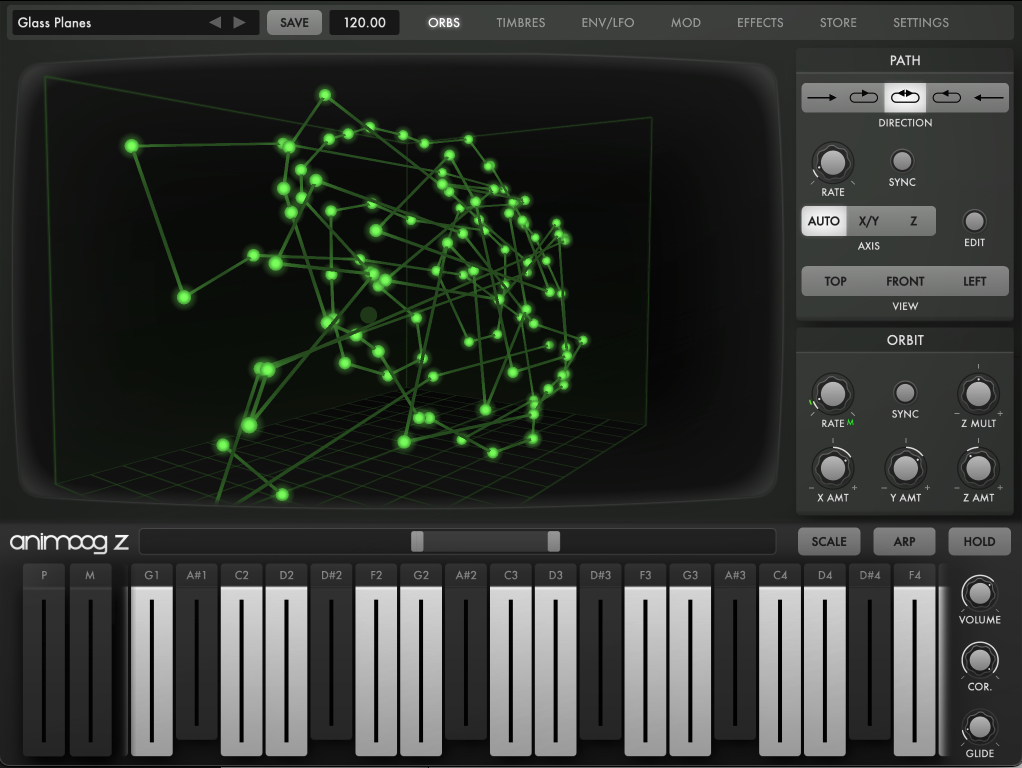This screenshot has width=1022, height=768.
Task: Open the Settings tab
Action: 921,23
